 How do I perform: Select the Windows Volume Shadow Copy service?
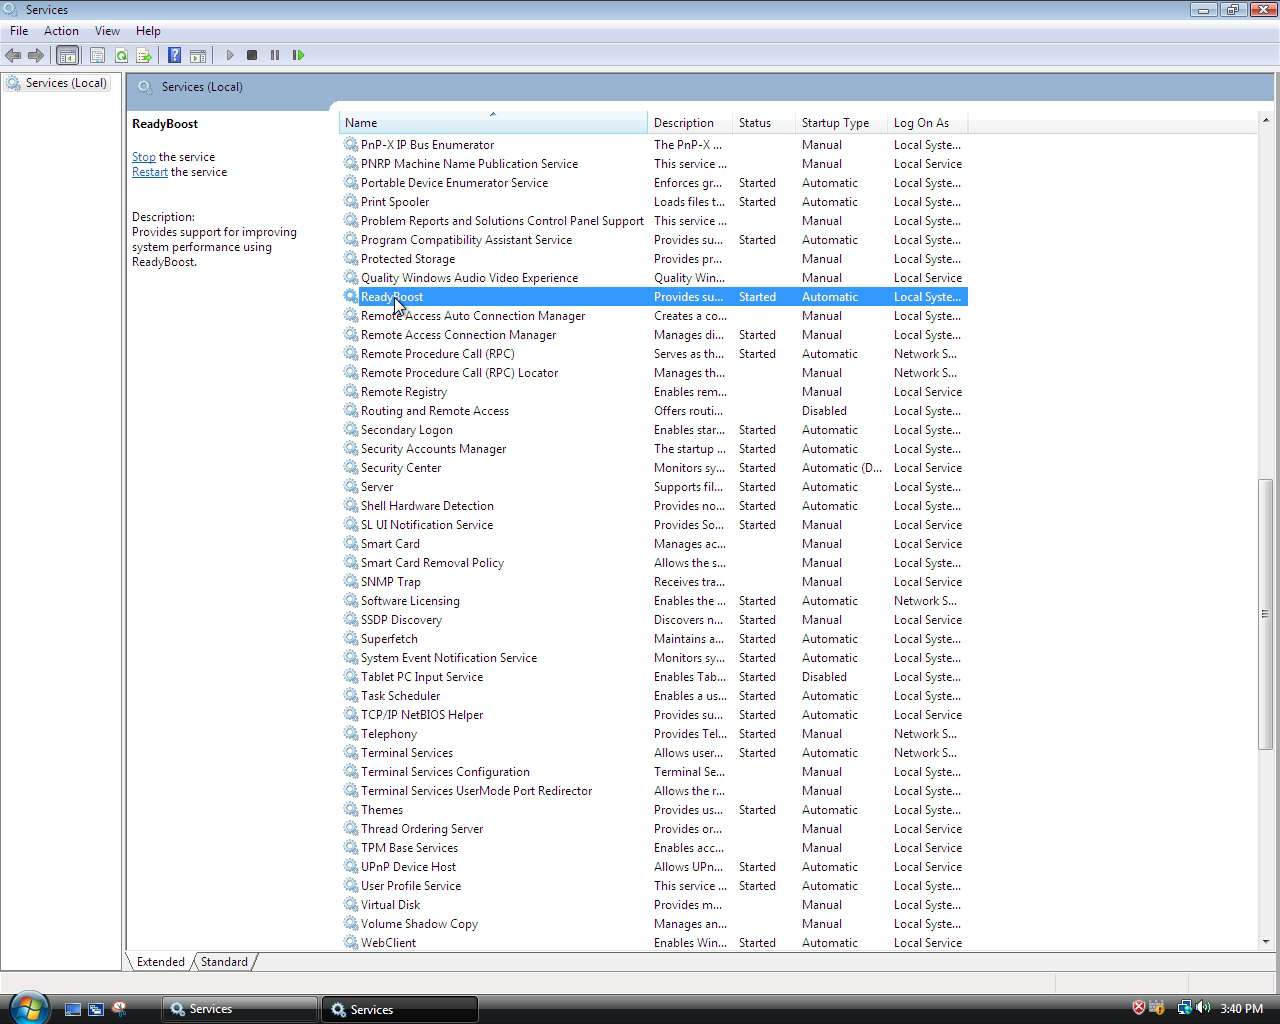653,924
